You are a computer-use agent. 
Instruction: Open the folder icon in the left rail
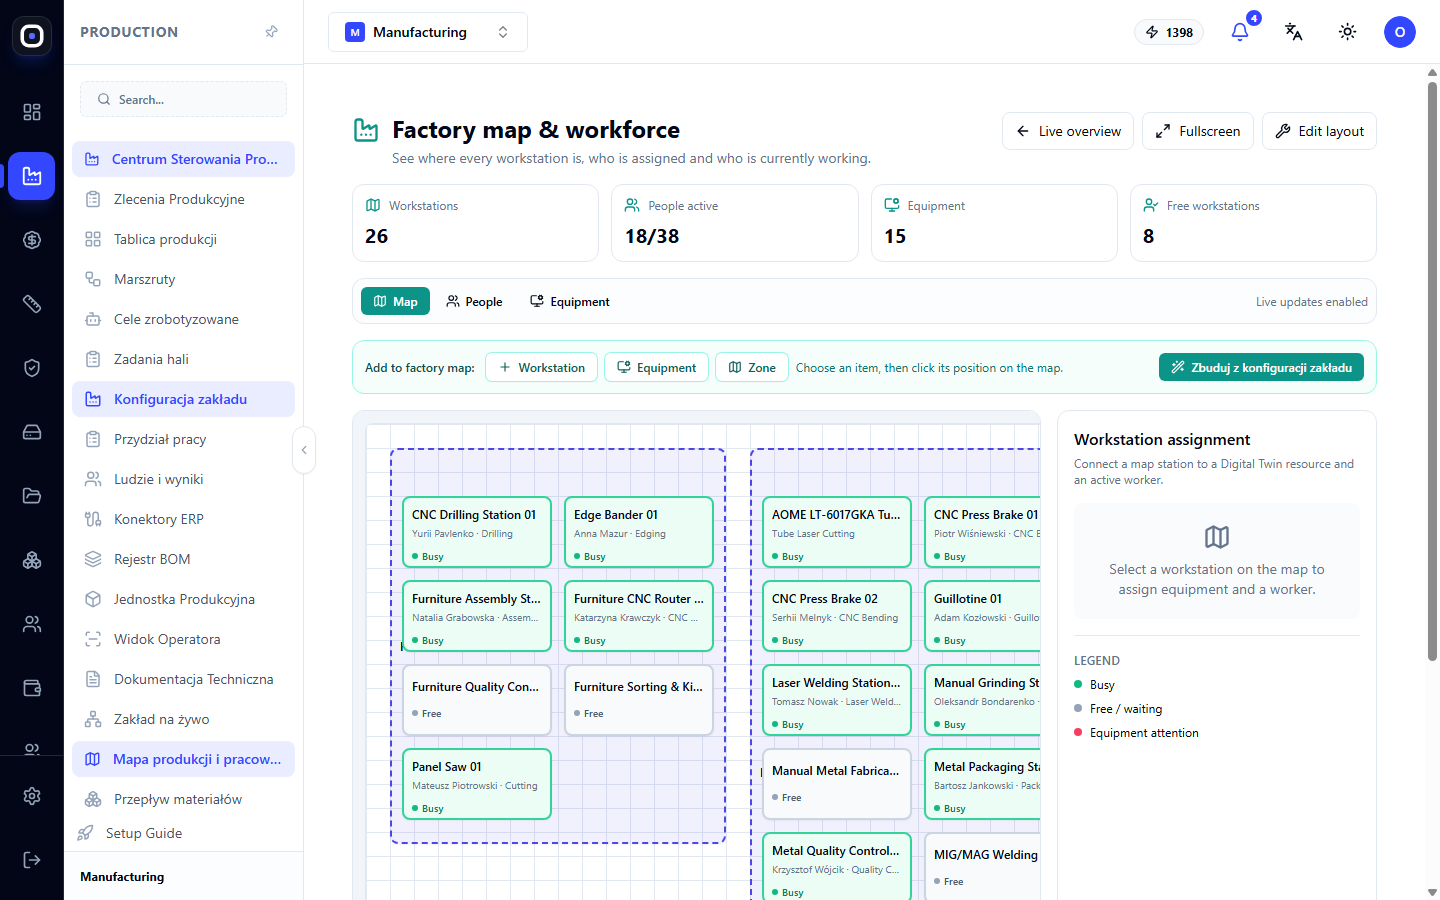pos(32,496)
